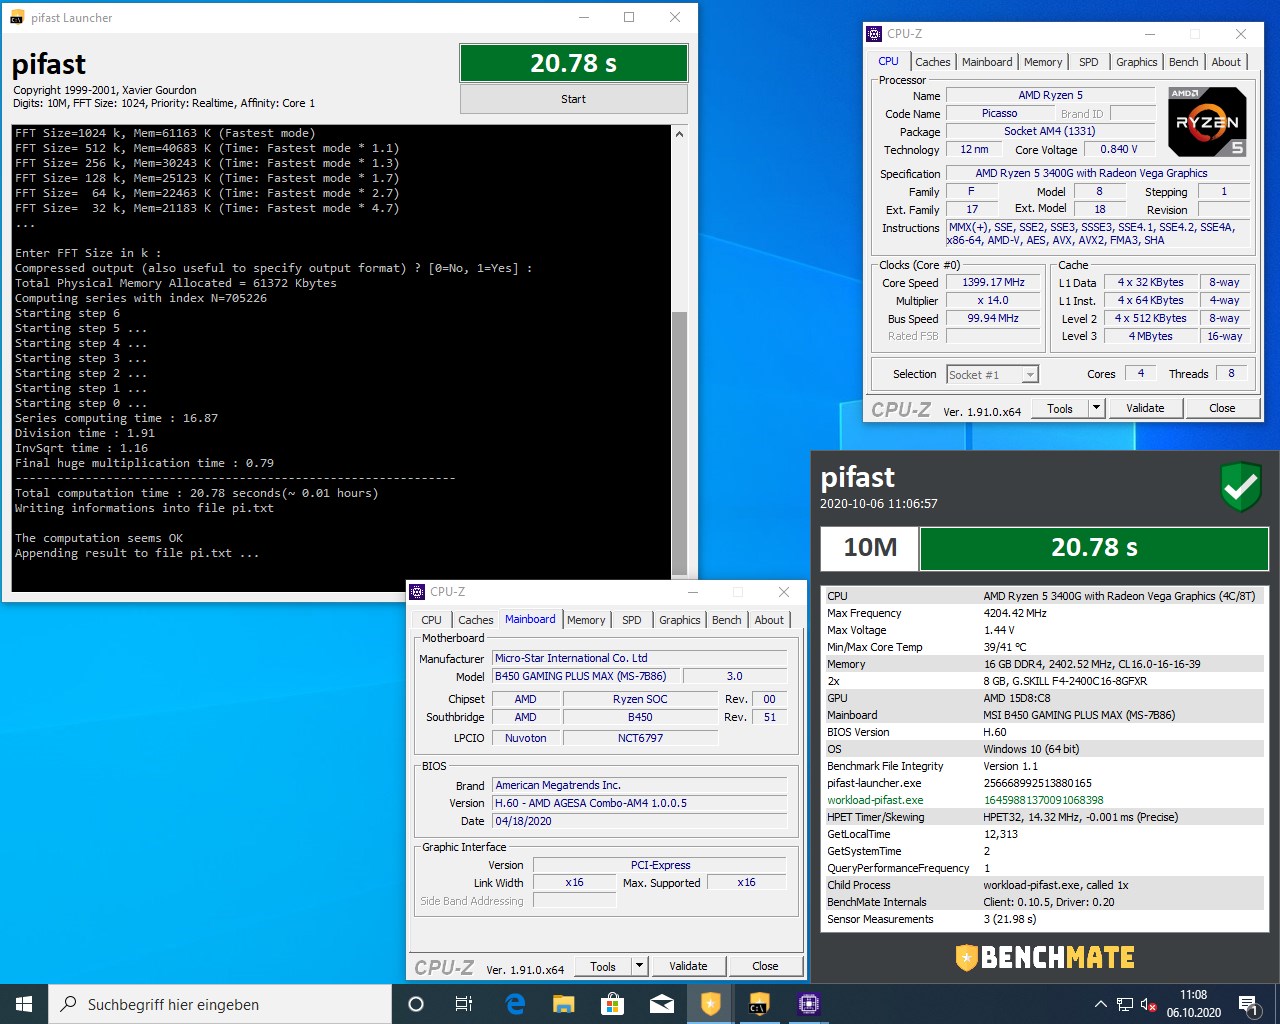This screenshot has width=1280, height=1024.
Task: Open the Socket #1 Selection dropdown
Action: [993, 374]
